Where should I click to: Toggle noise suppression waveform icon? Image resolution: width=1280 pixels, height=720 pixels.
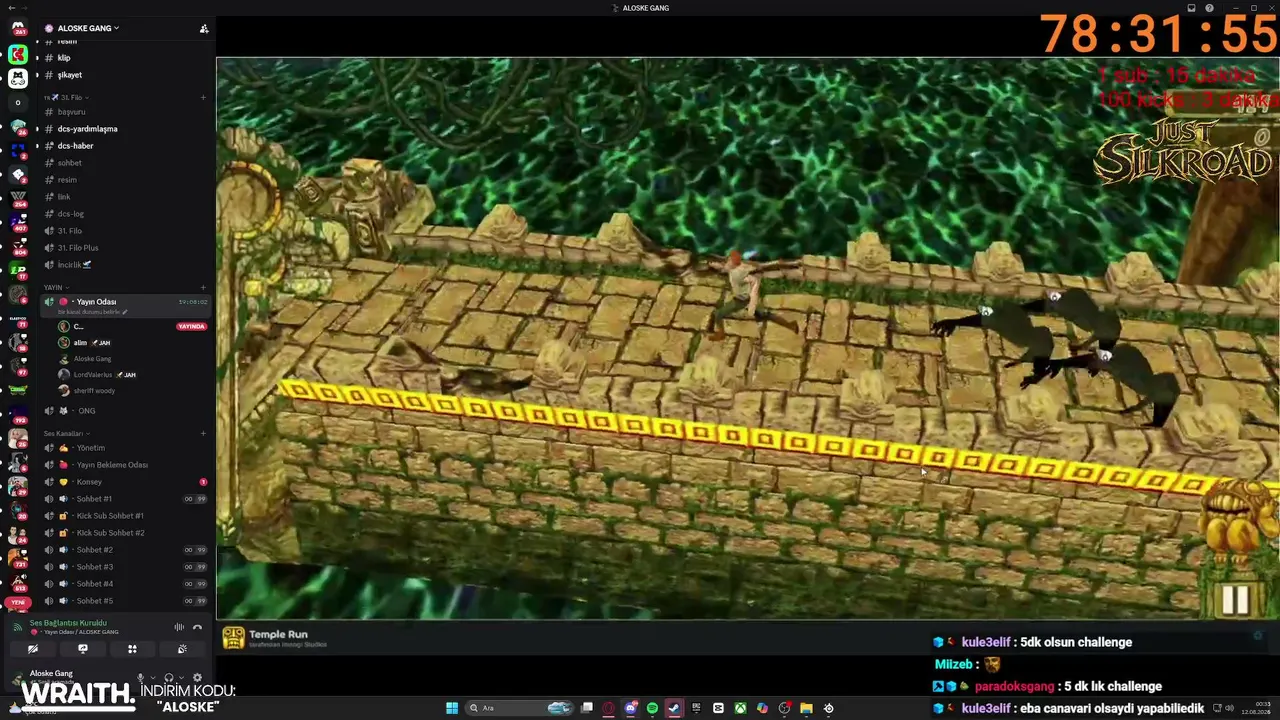179,627
